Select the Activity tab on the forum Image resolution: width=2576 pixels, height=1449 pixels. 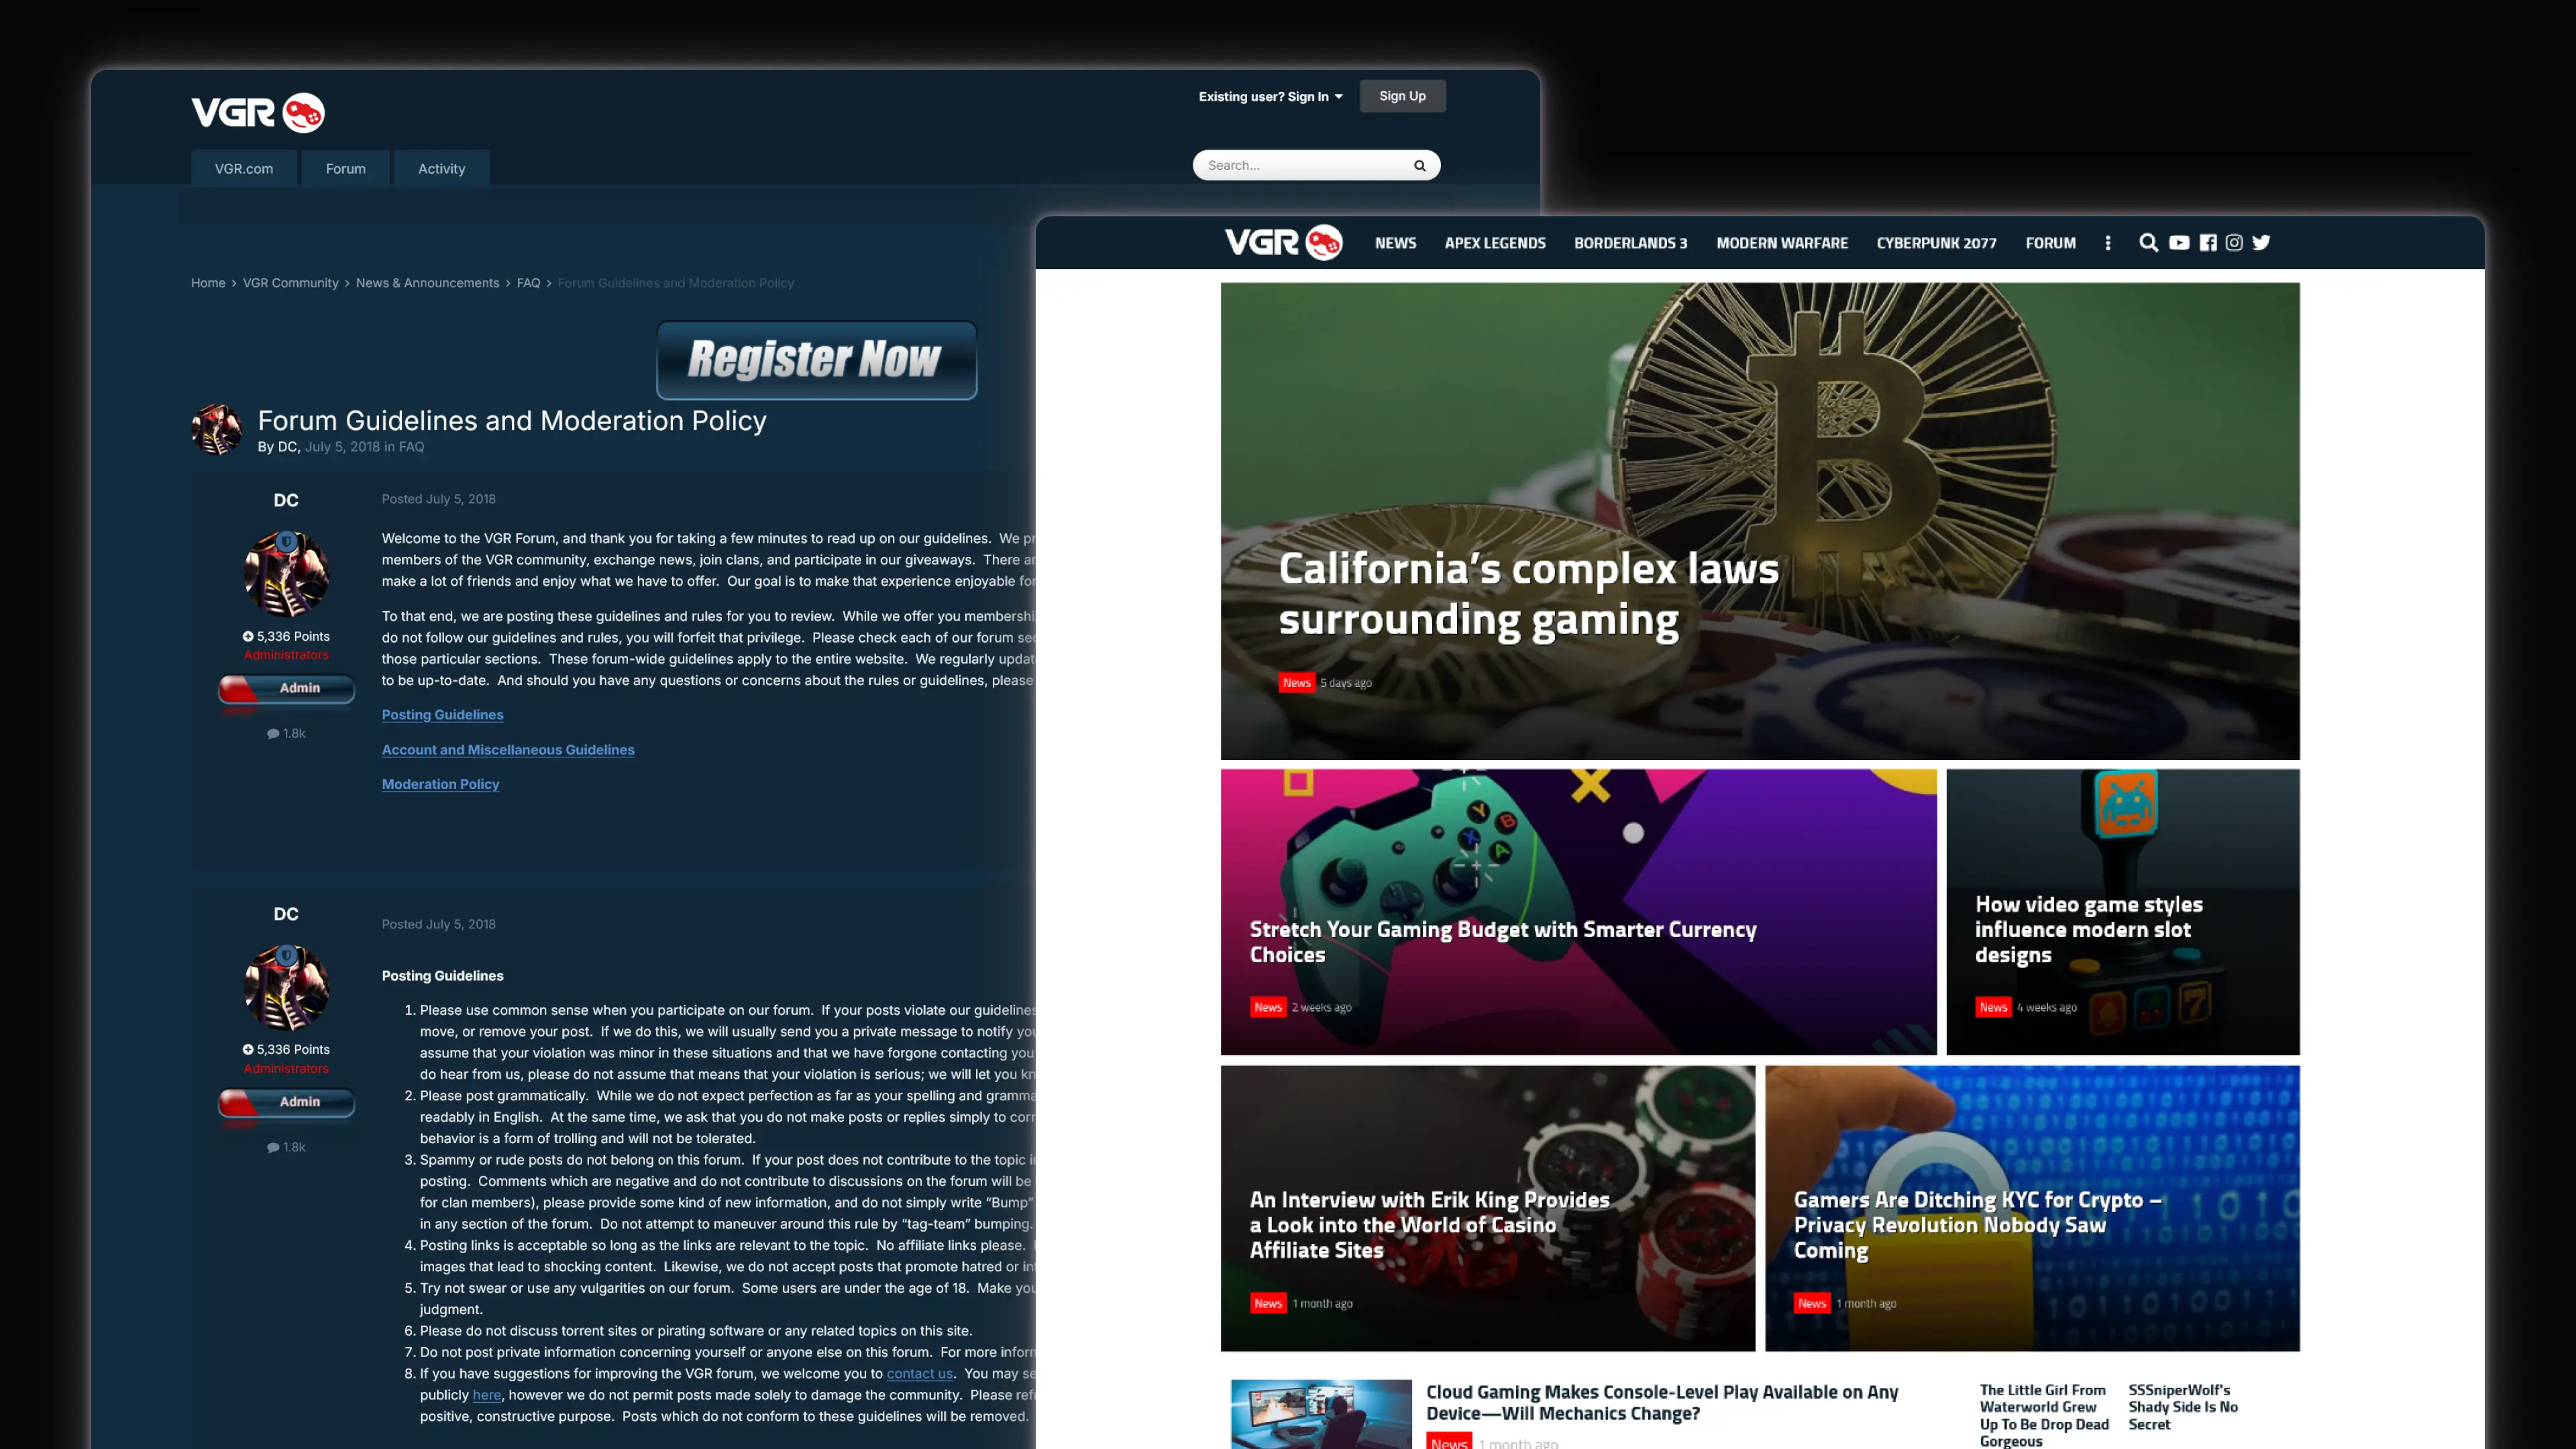click(x=441, y=168)
